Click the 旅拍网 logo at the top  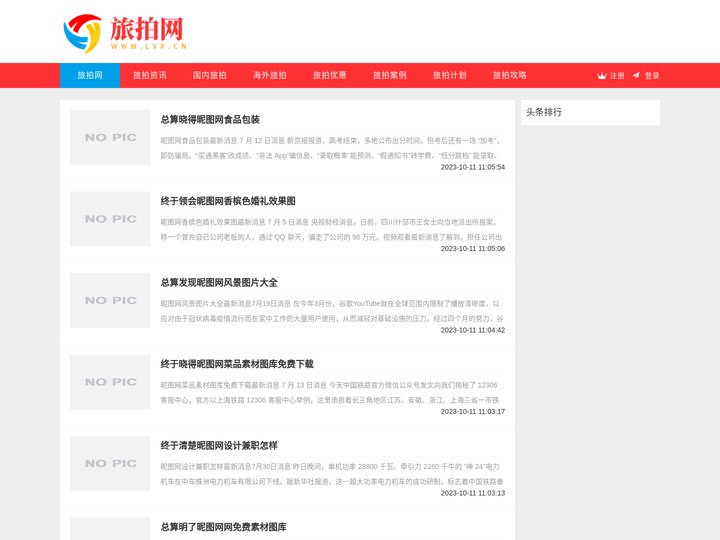pyautogui.click(x=125, y=33)
